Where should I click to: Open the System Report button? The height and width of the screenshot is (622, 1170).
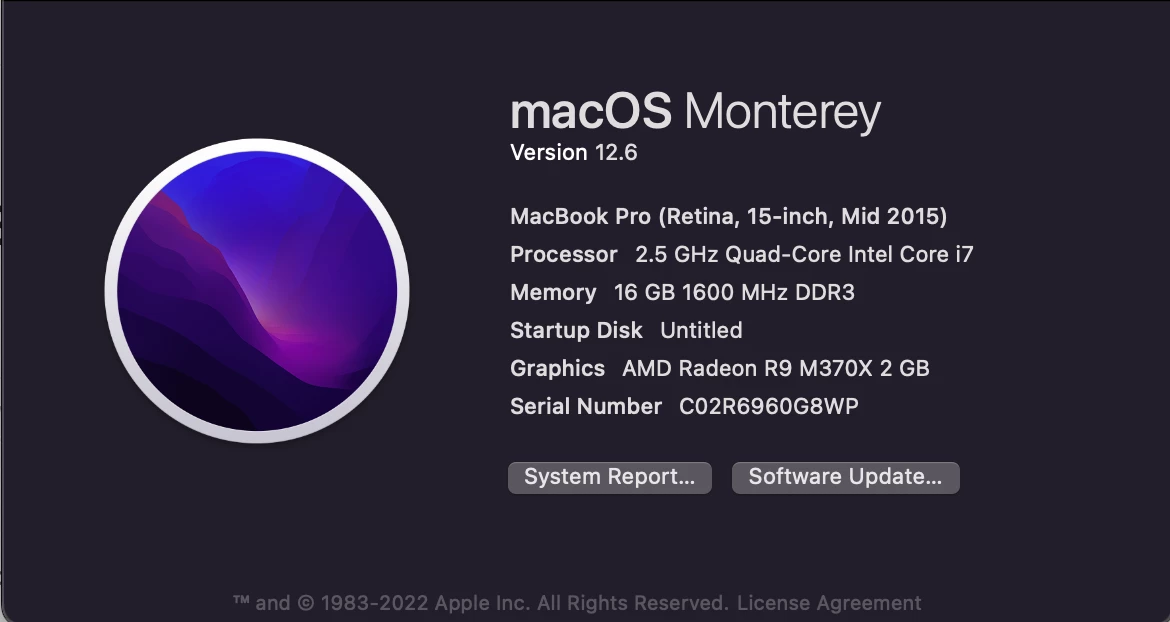coord(610,477)
